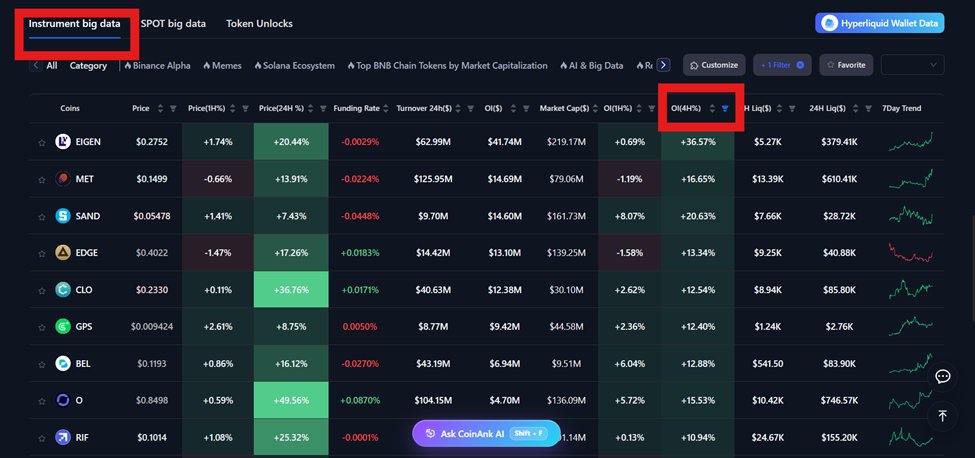Open the chat support bubble icon
Viewport: 975px width, 458px height.
tap(942, 377)
